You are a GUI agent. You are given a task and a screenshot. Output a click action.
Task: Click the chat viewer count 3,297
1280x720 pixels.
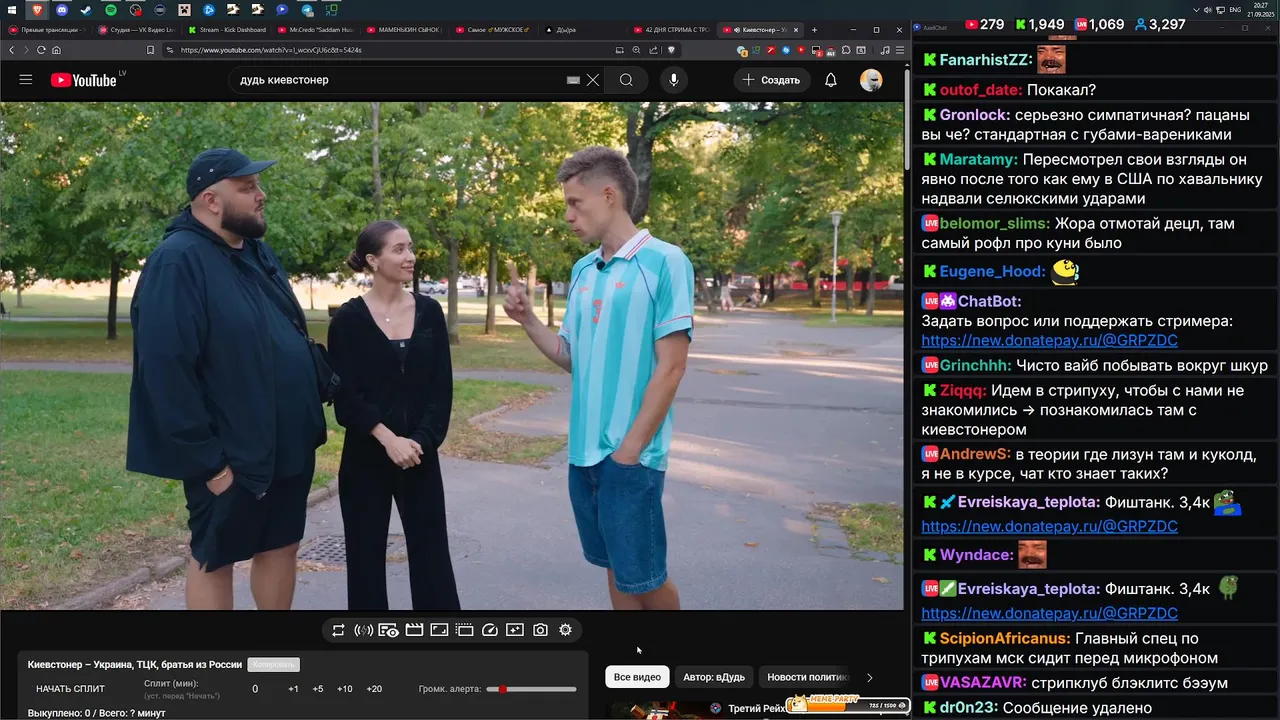[1160, 24]
